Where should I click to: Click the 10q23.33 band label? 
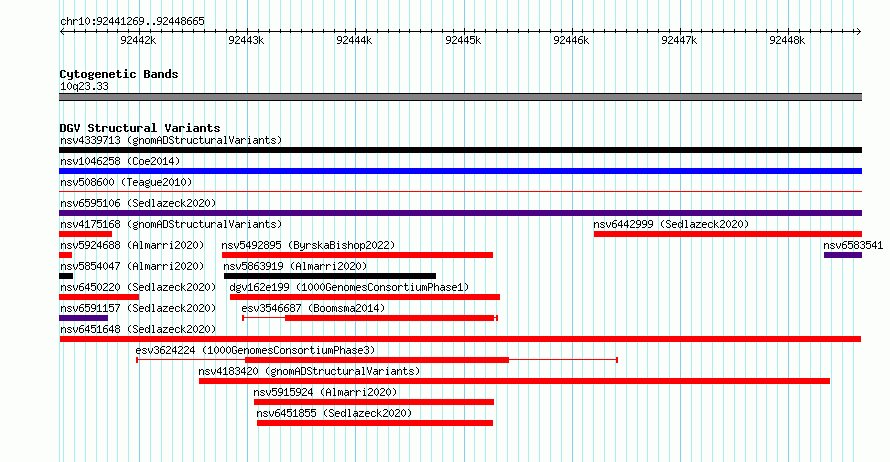coord(84,86)
